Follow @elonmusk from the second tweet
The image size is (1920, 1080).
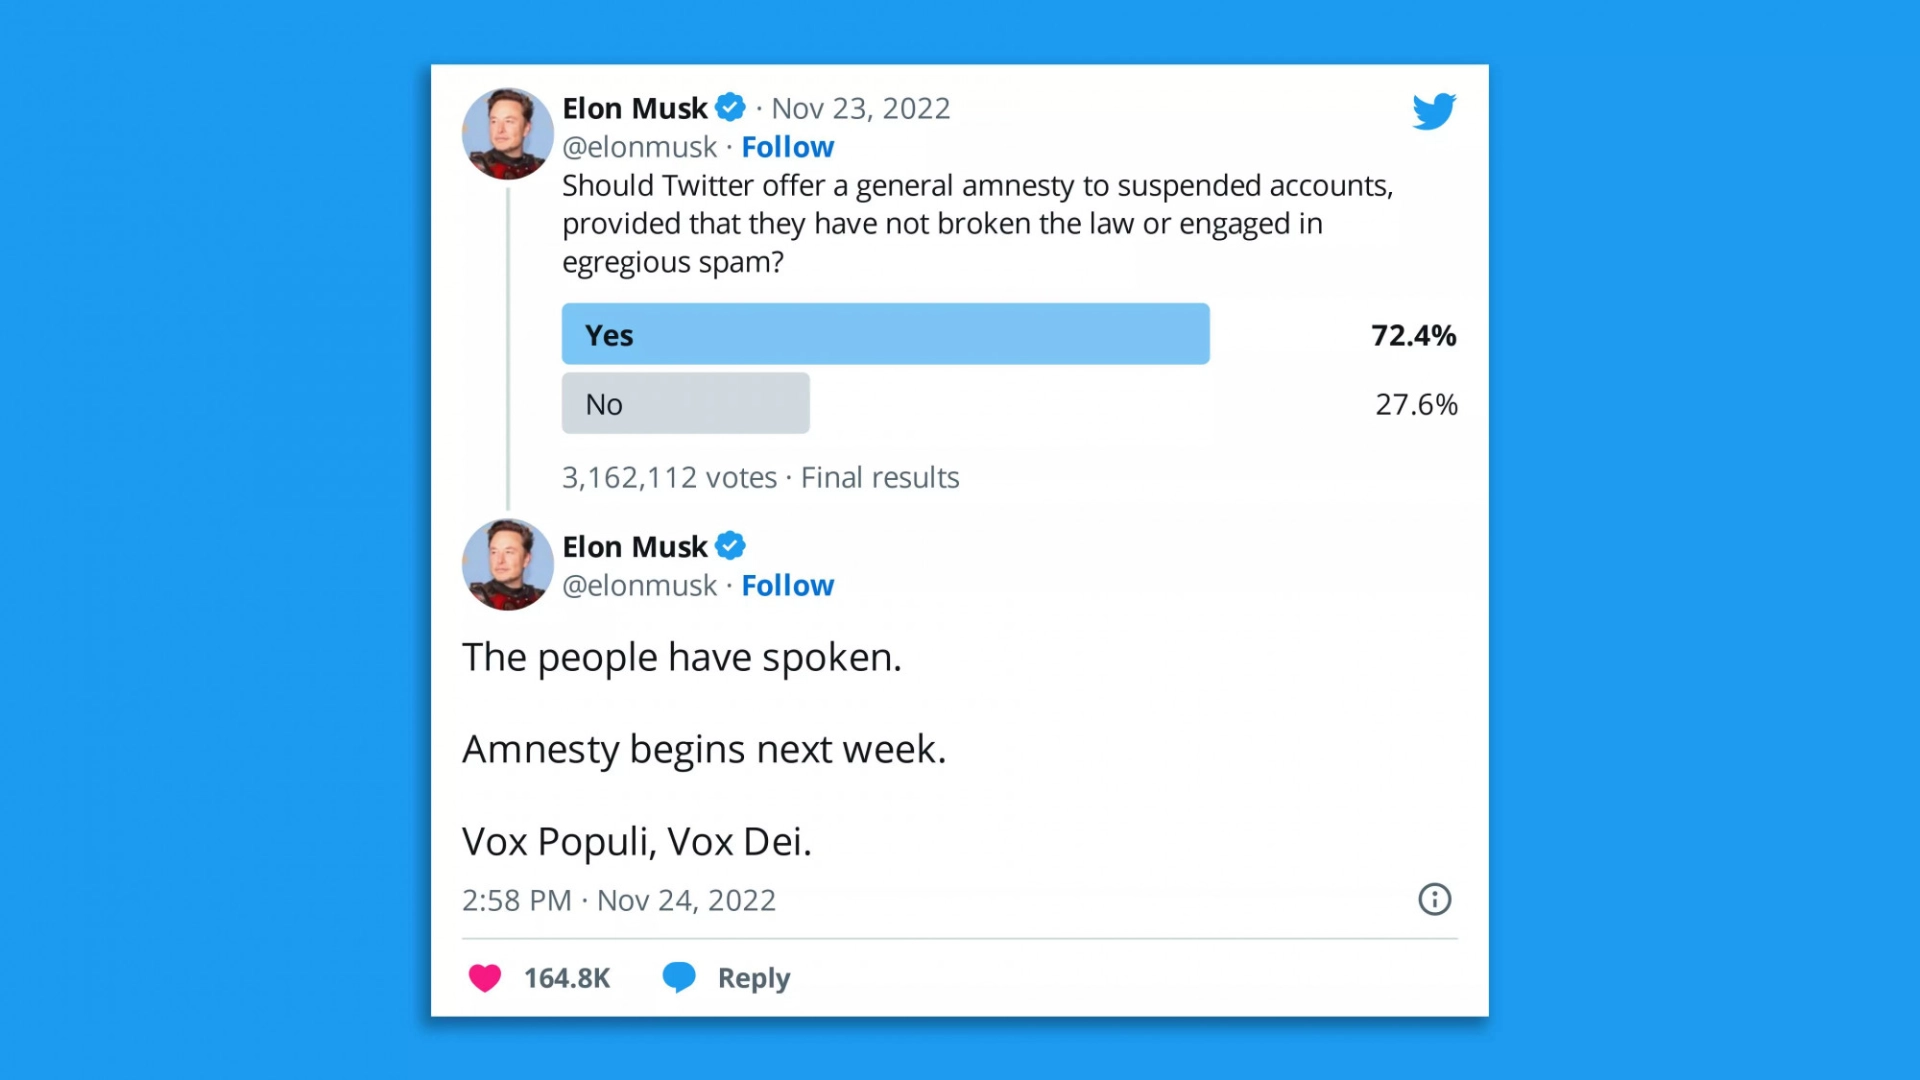pos(787,585)
